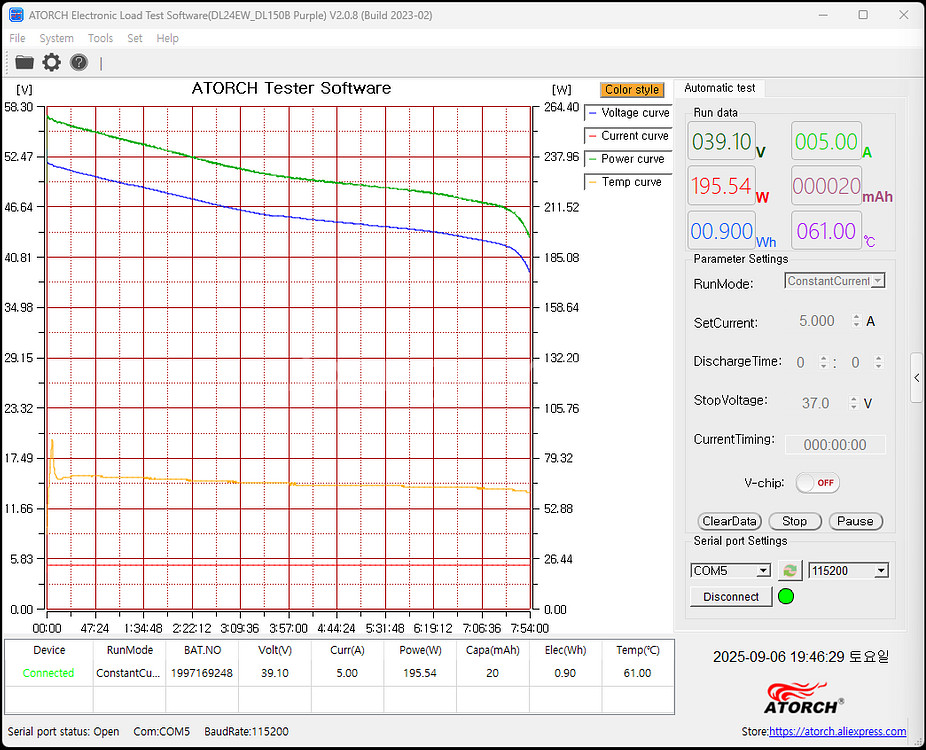
Task: Open the Help menu
Action: tap(167, 38)
